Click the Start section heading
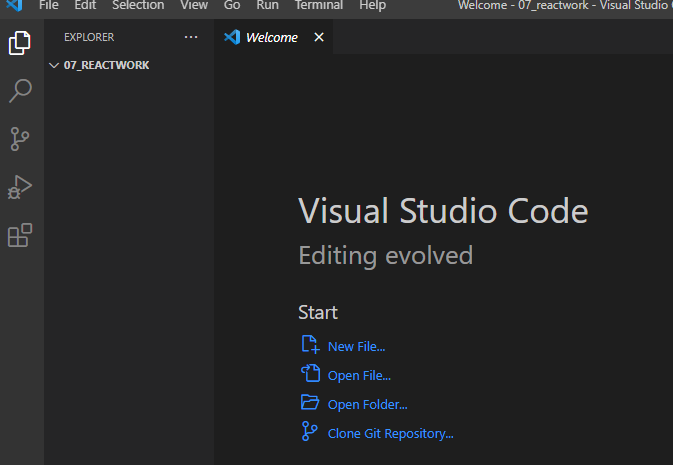 pos(318,313)
